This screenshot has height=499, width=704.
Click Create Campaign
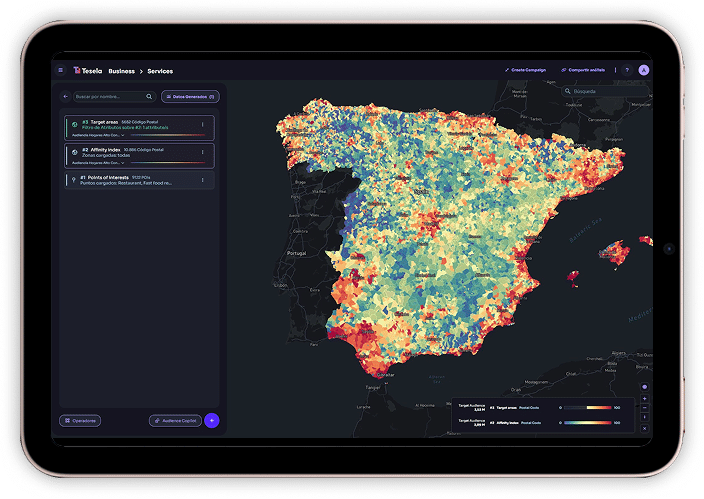(528, 70)
